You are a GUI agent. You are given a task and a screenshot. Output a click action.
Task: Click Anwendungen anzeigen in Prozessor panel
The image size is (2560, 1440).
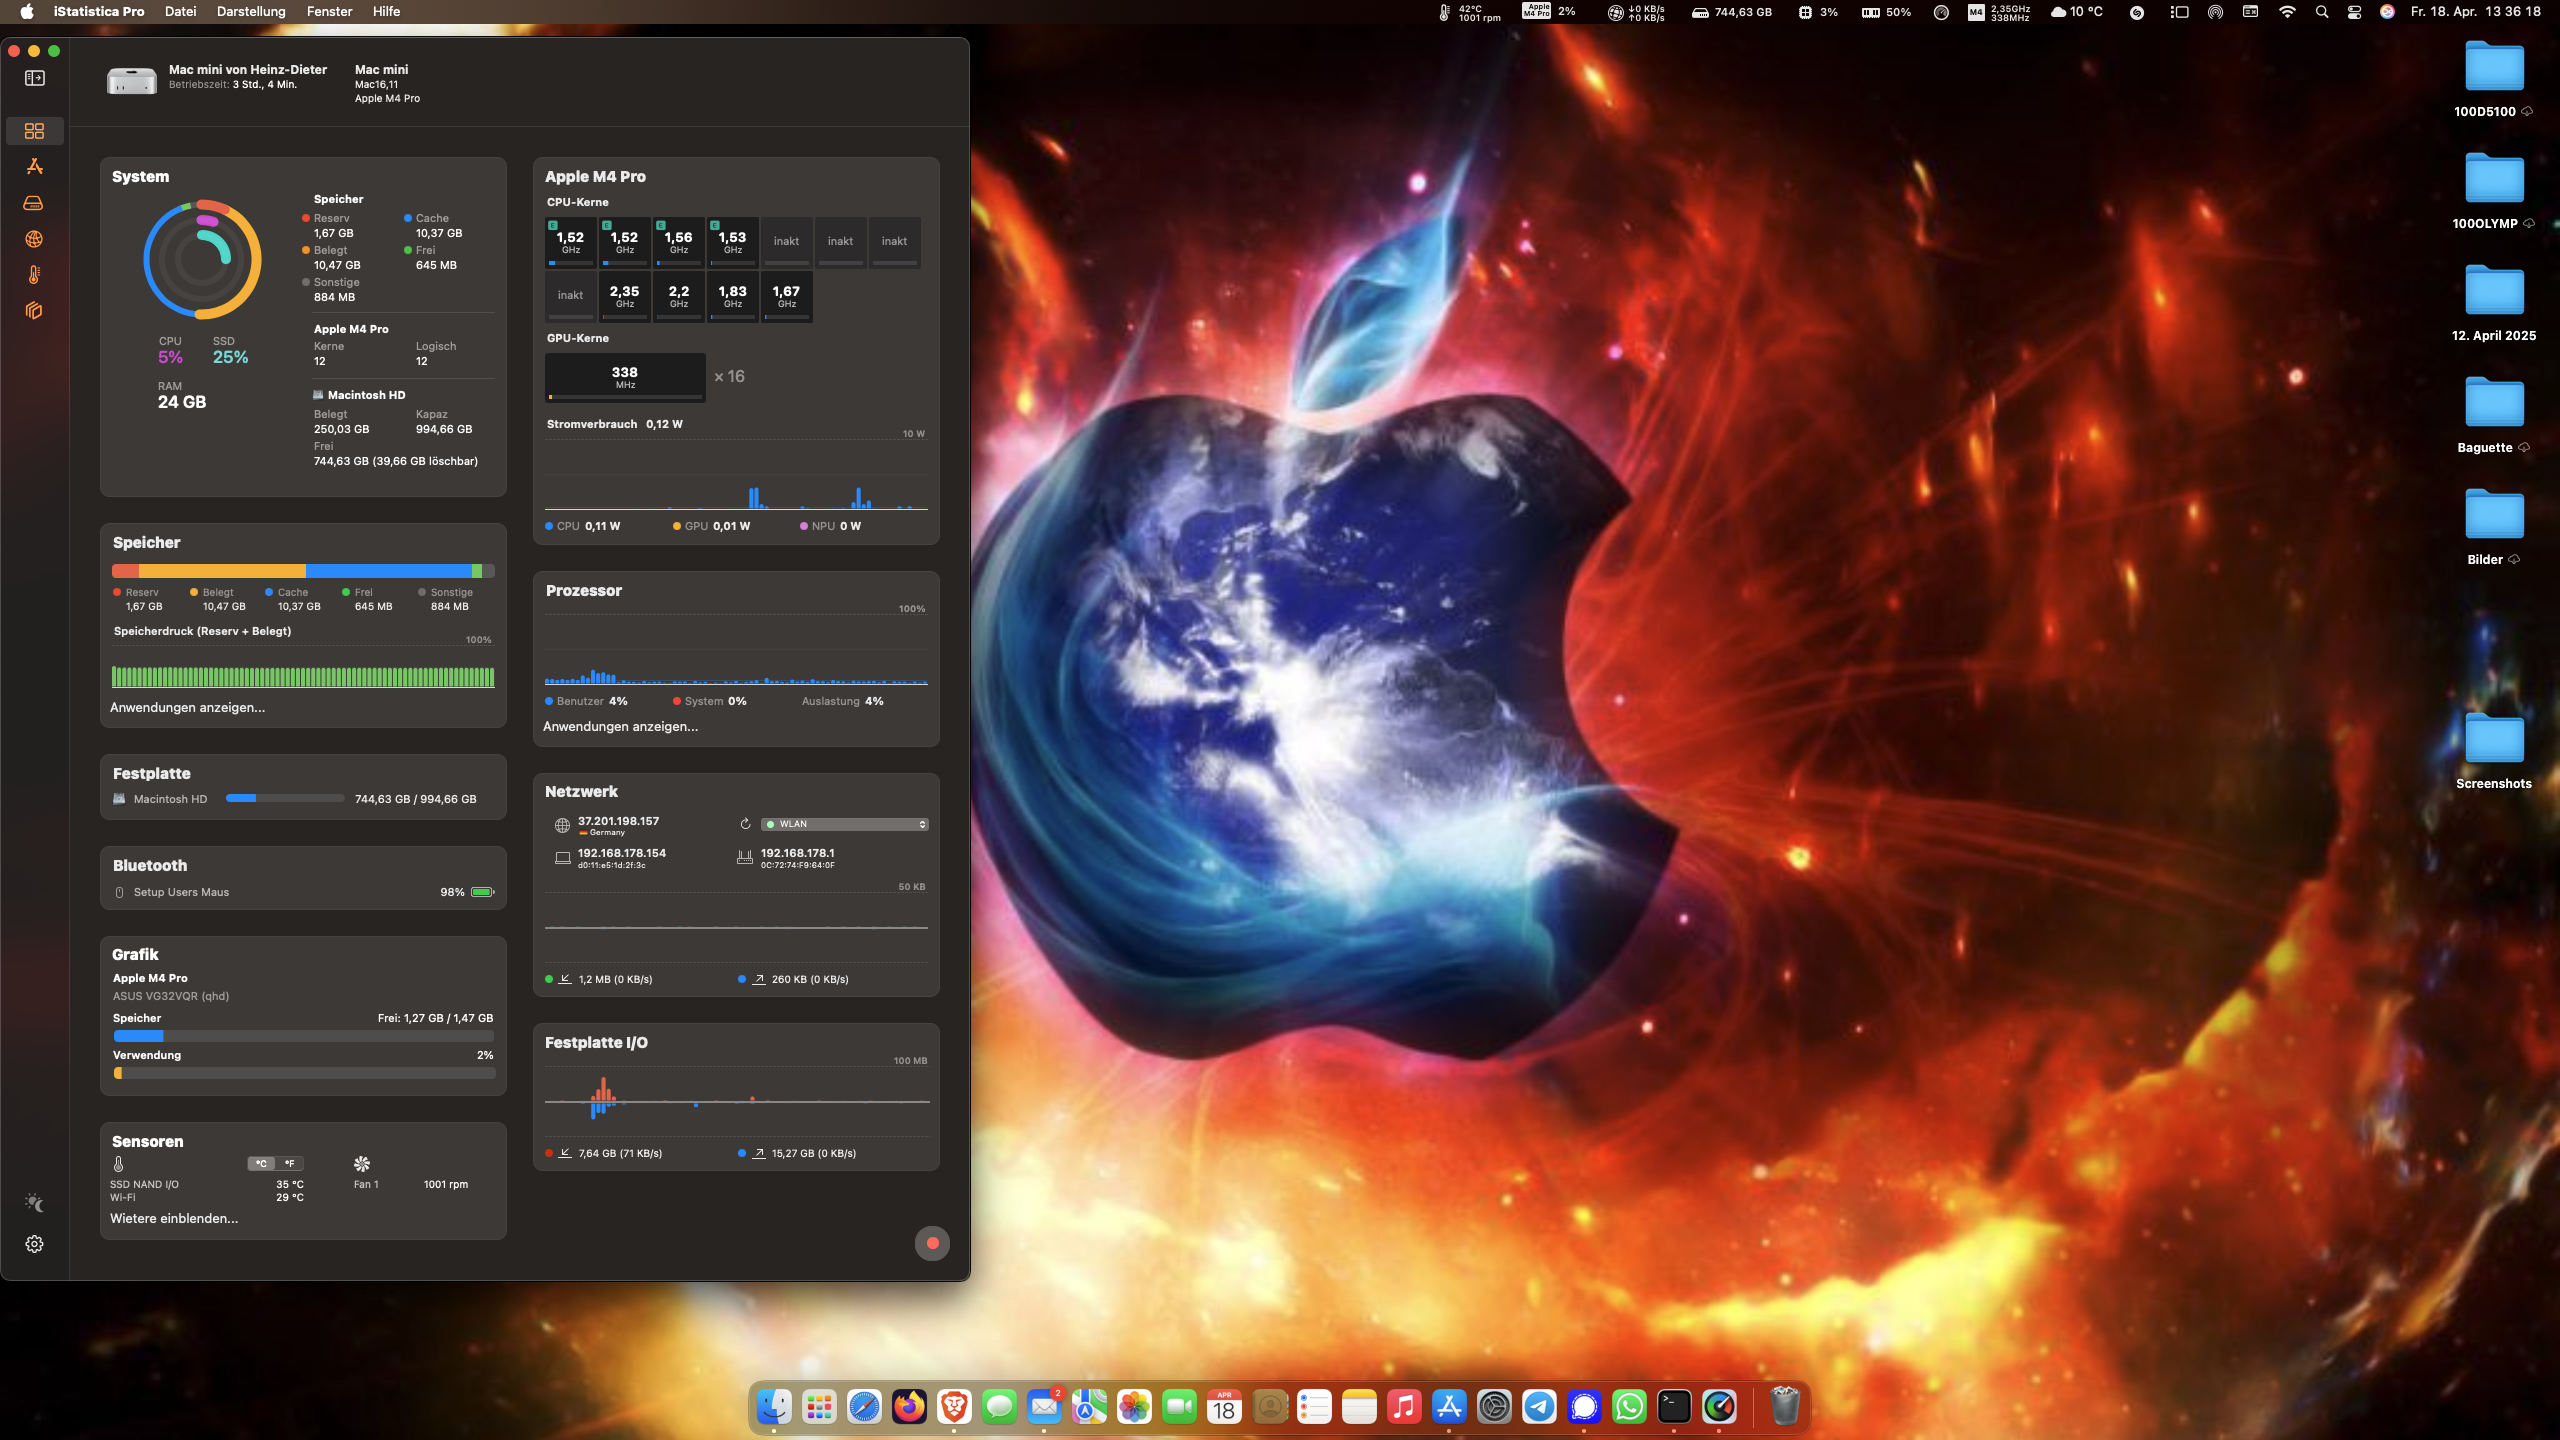tap(620, 726)
